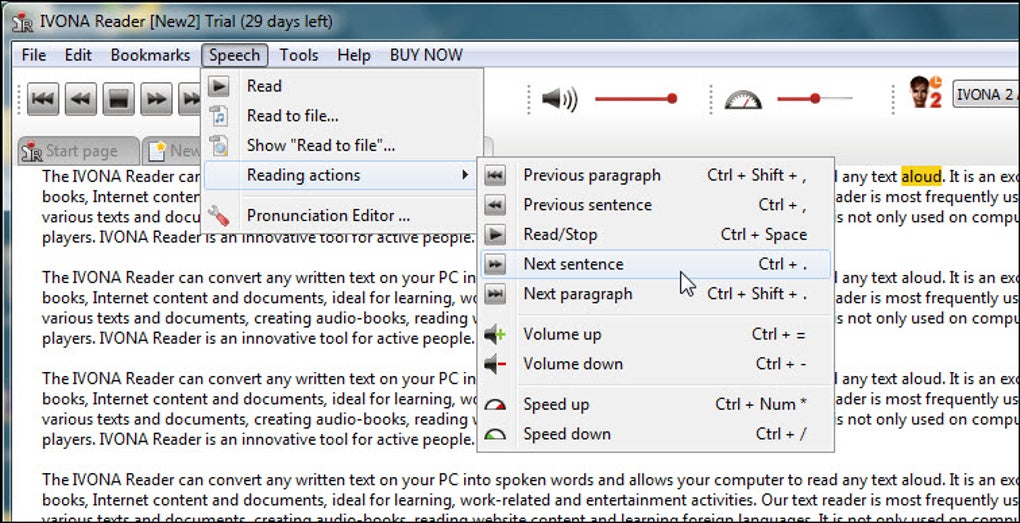
Task: Select Volume down in submenu
Action: click(655, 364)
